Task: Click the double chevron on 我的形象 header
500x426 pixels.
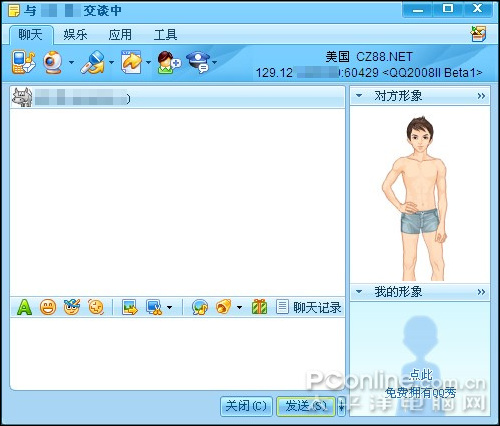Action: (481, 292)
